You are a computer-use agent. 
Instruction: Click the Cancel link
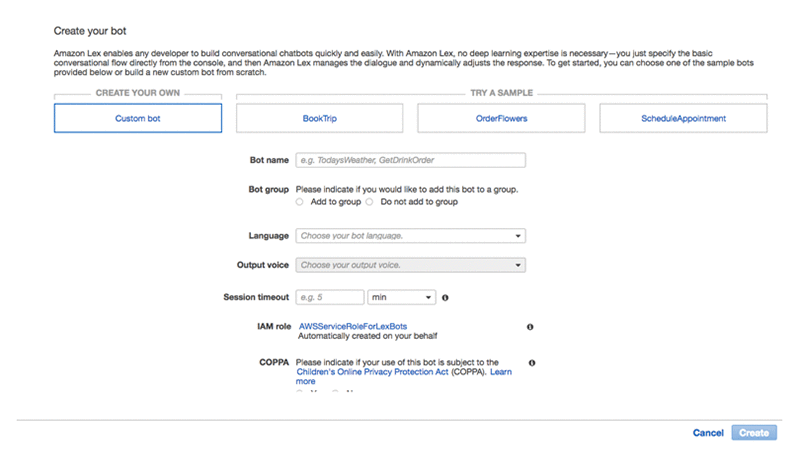point(708,433)
